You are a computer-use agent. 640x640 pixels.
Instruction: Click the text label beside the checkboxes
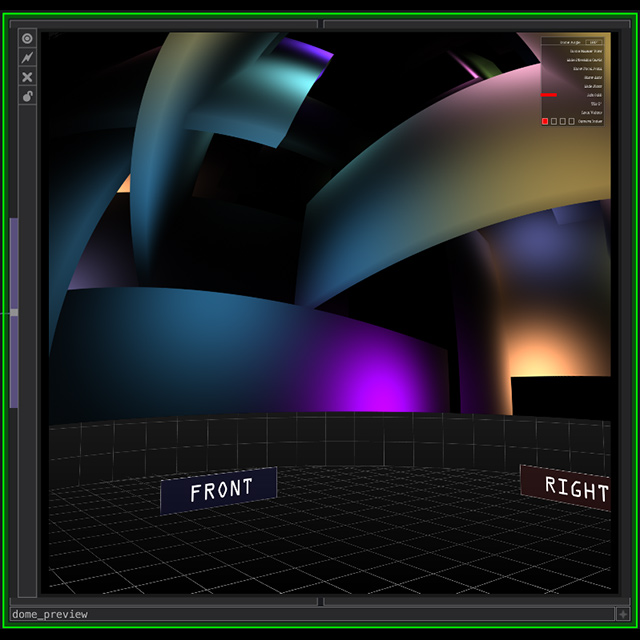coord(591,121)
